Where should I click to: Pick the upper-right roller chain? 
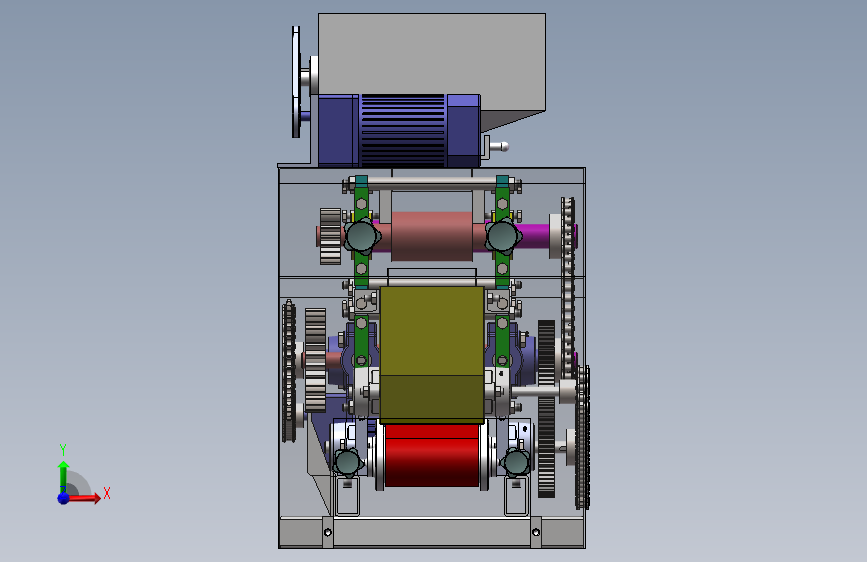coord(568,288)
